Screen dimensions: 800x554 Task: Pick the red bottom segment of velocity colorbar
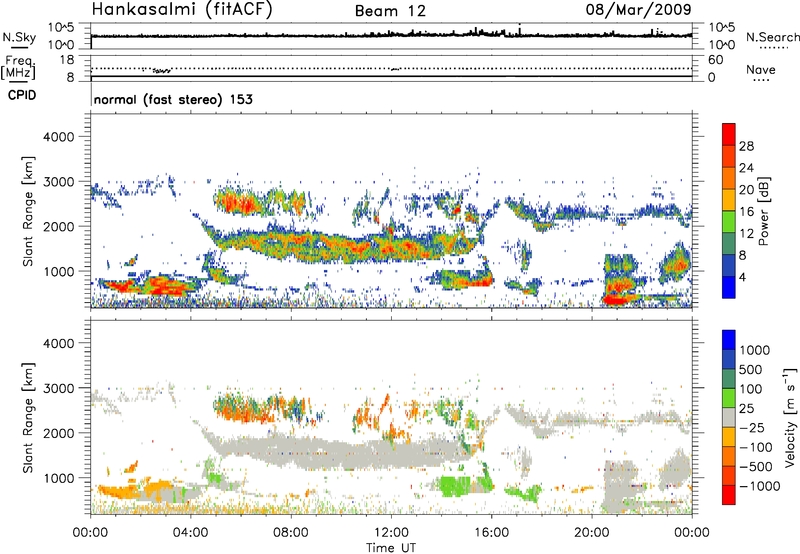[x=729, y=495]
